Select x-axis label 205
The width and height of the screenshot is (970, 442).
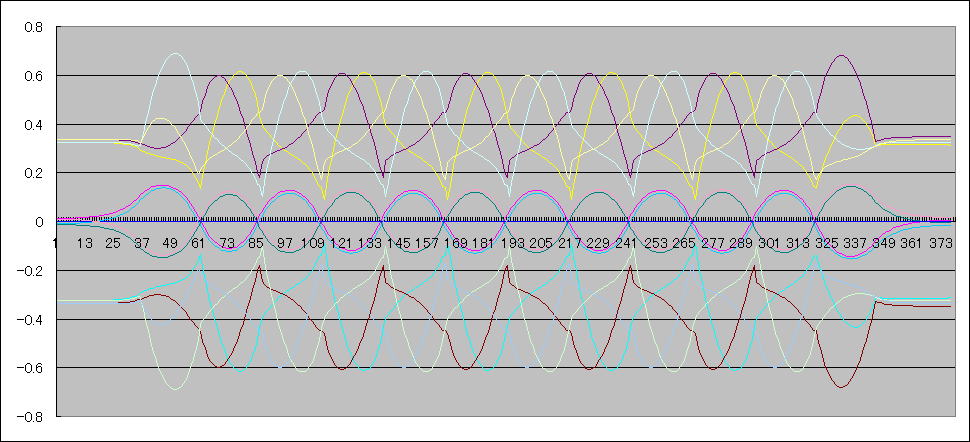(x=541, y=243)
